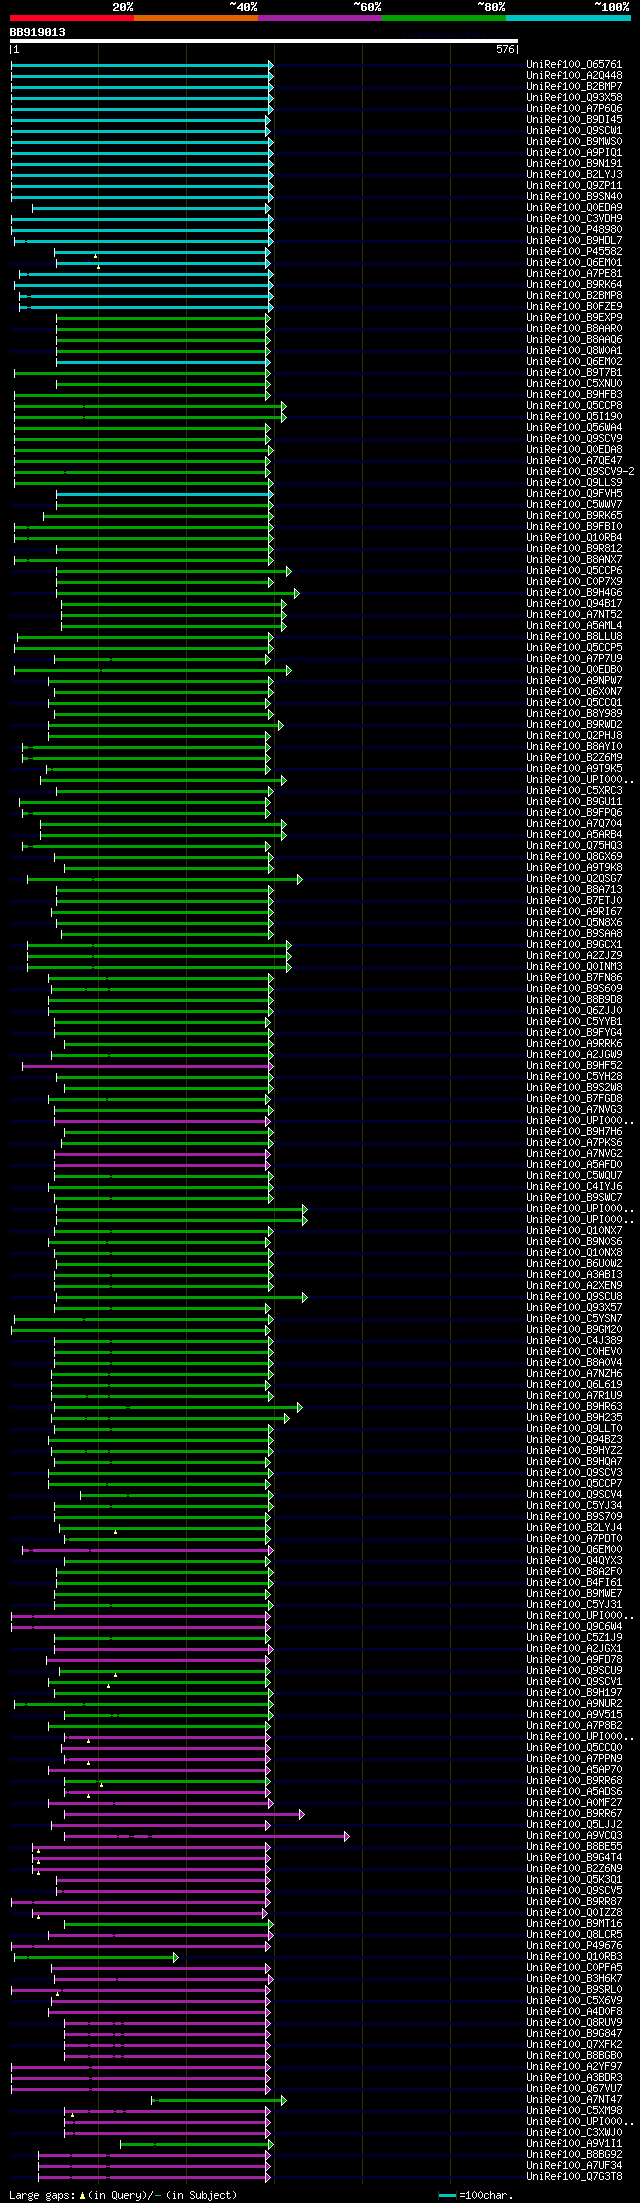Screen dimensions: 640x2203
Task: Select alignment label UniRef100_Q0EDB0
Action: [574, 669]
